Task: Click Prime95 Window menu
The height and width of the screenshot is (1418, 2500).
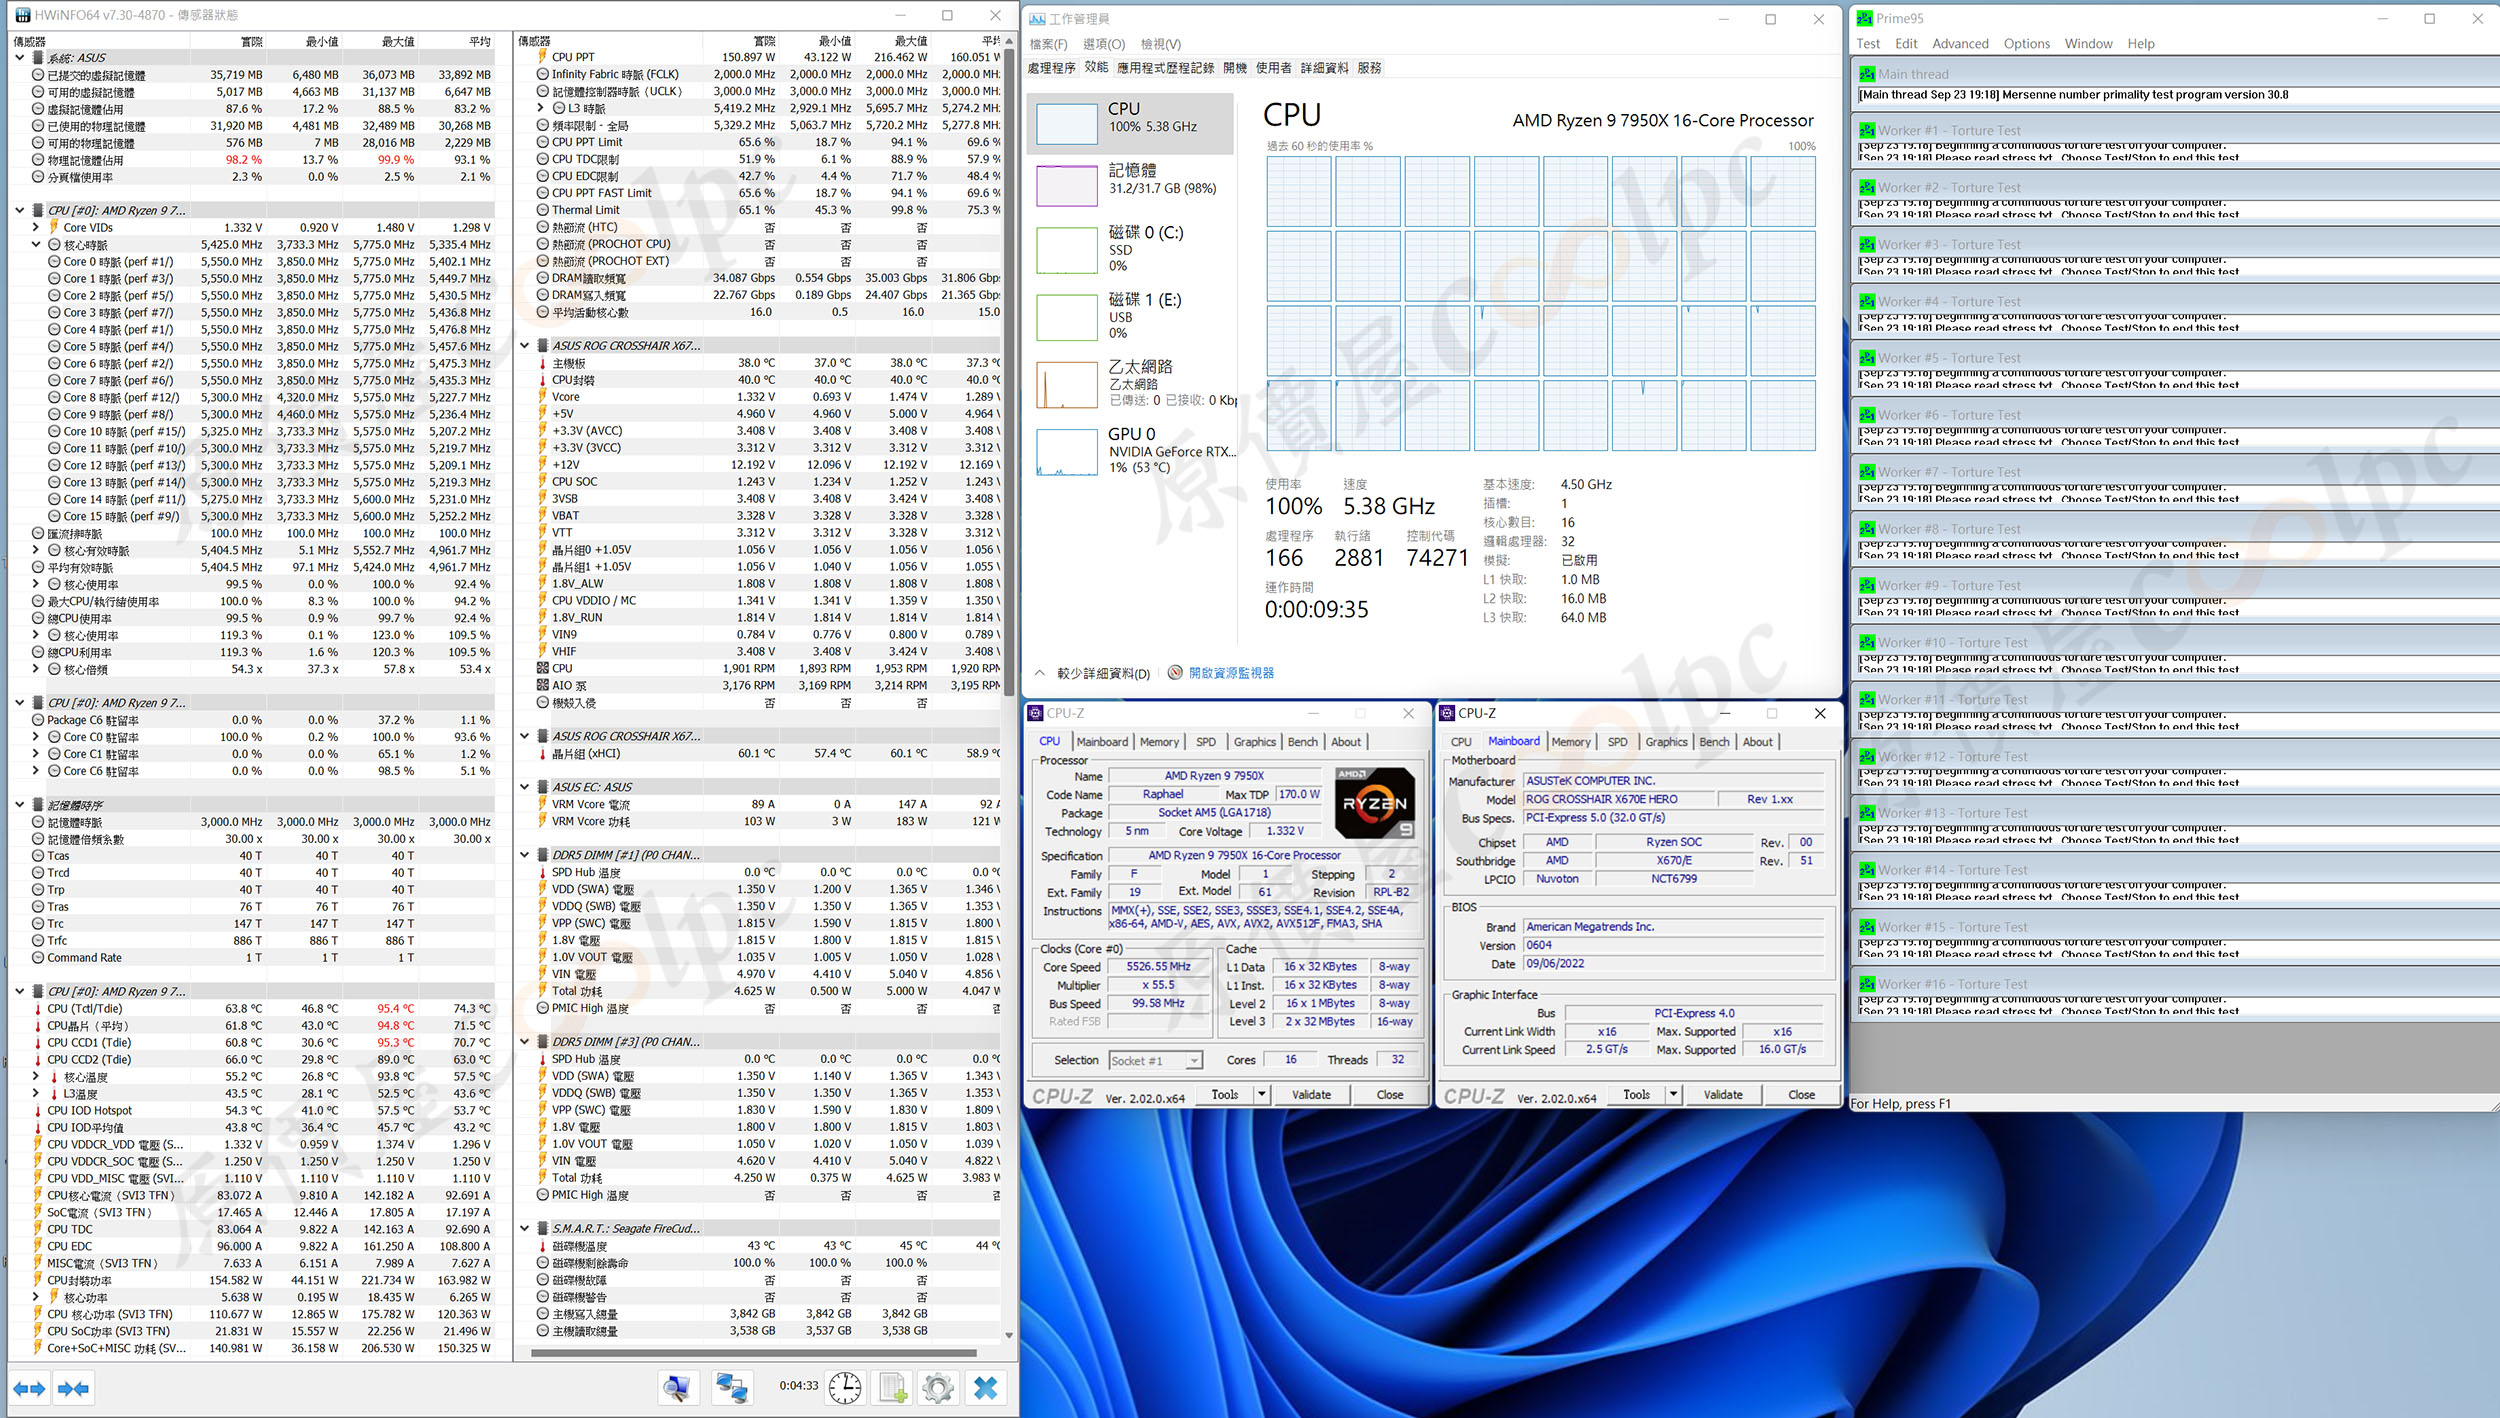Action: (x=2088, y=44)
